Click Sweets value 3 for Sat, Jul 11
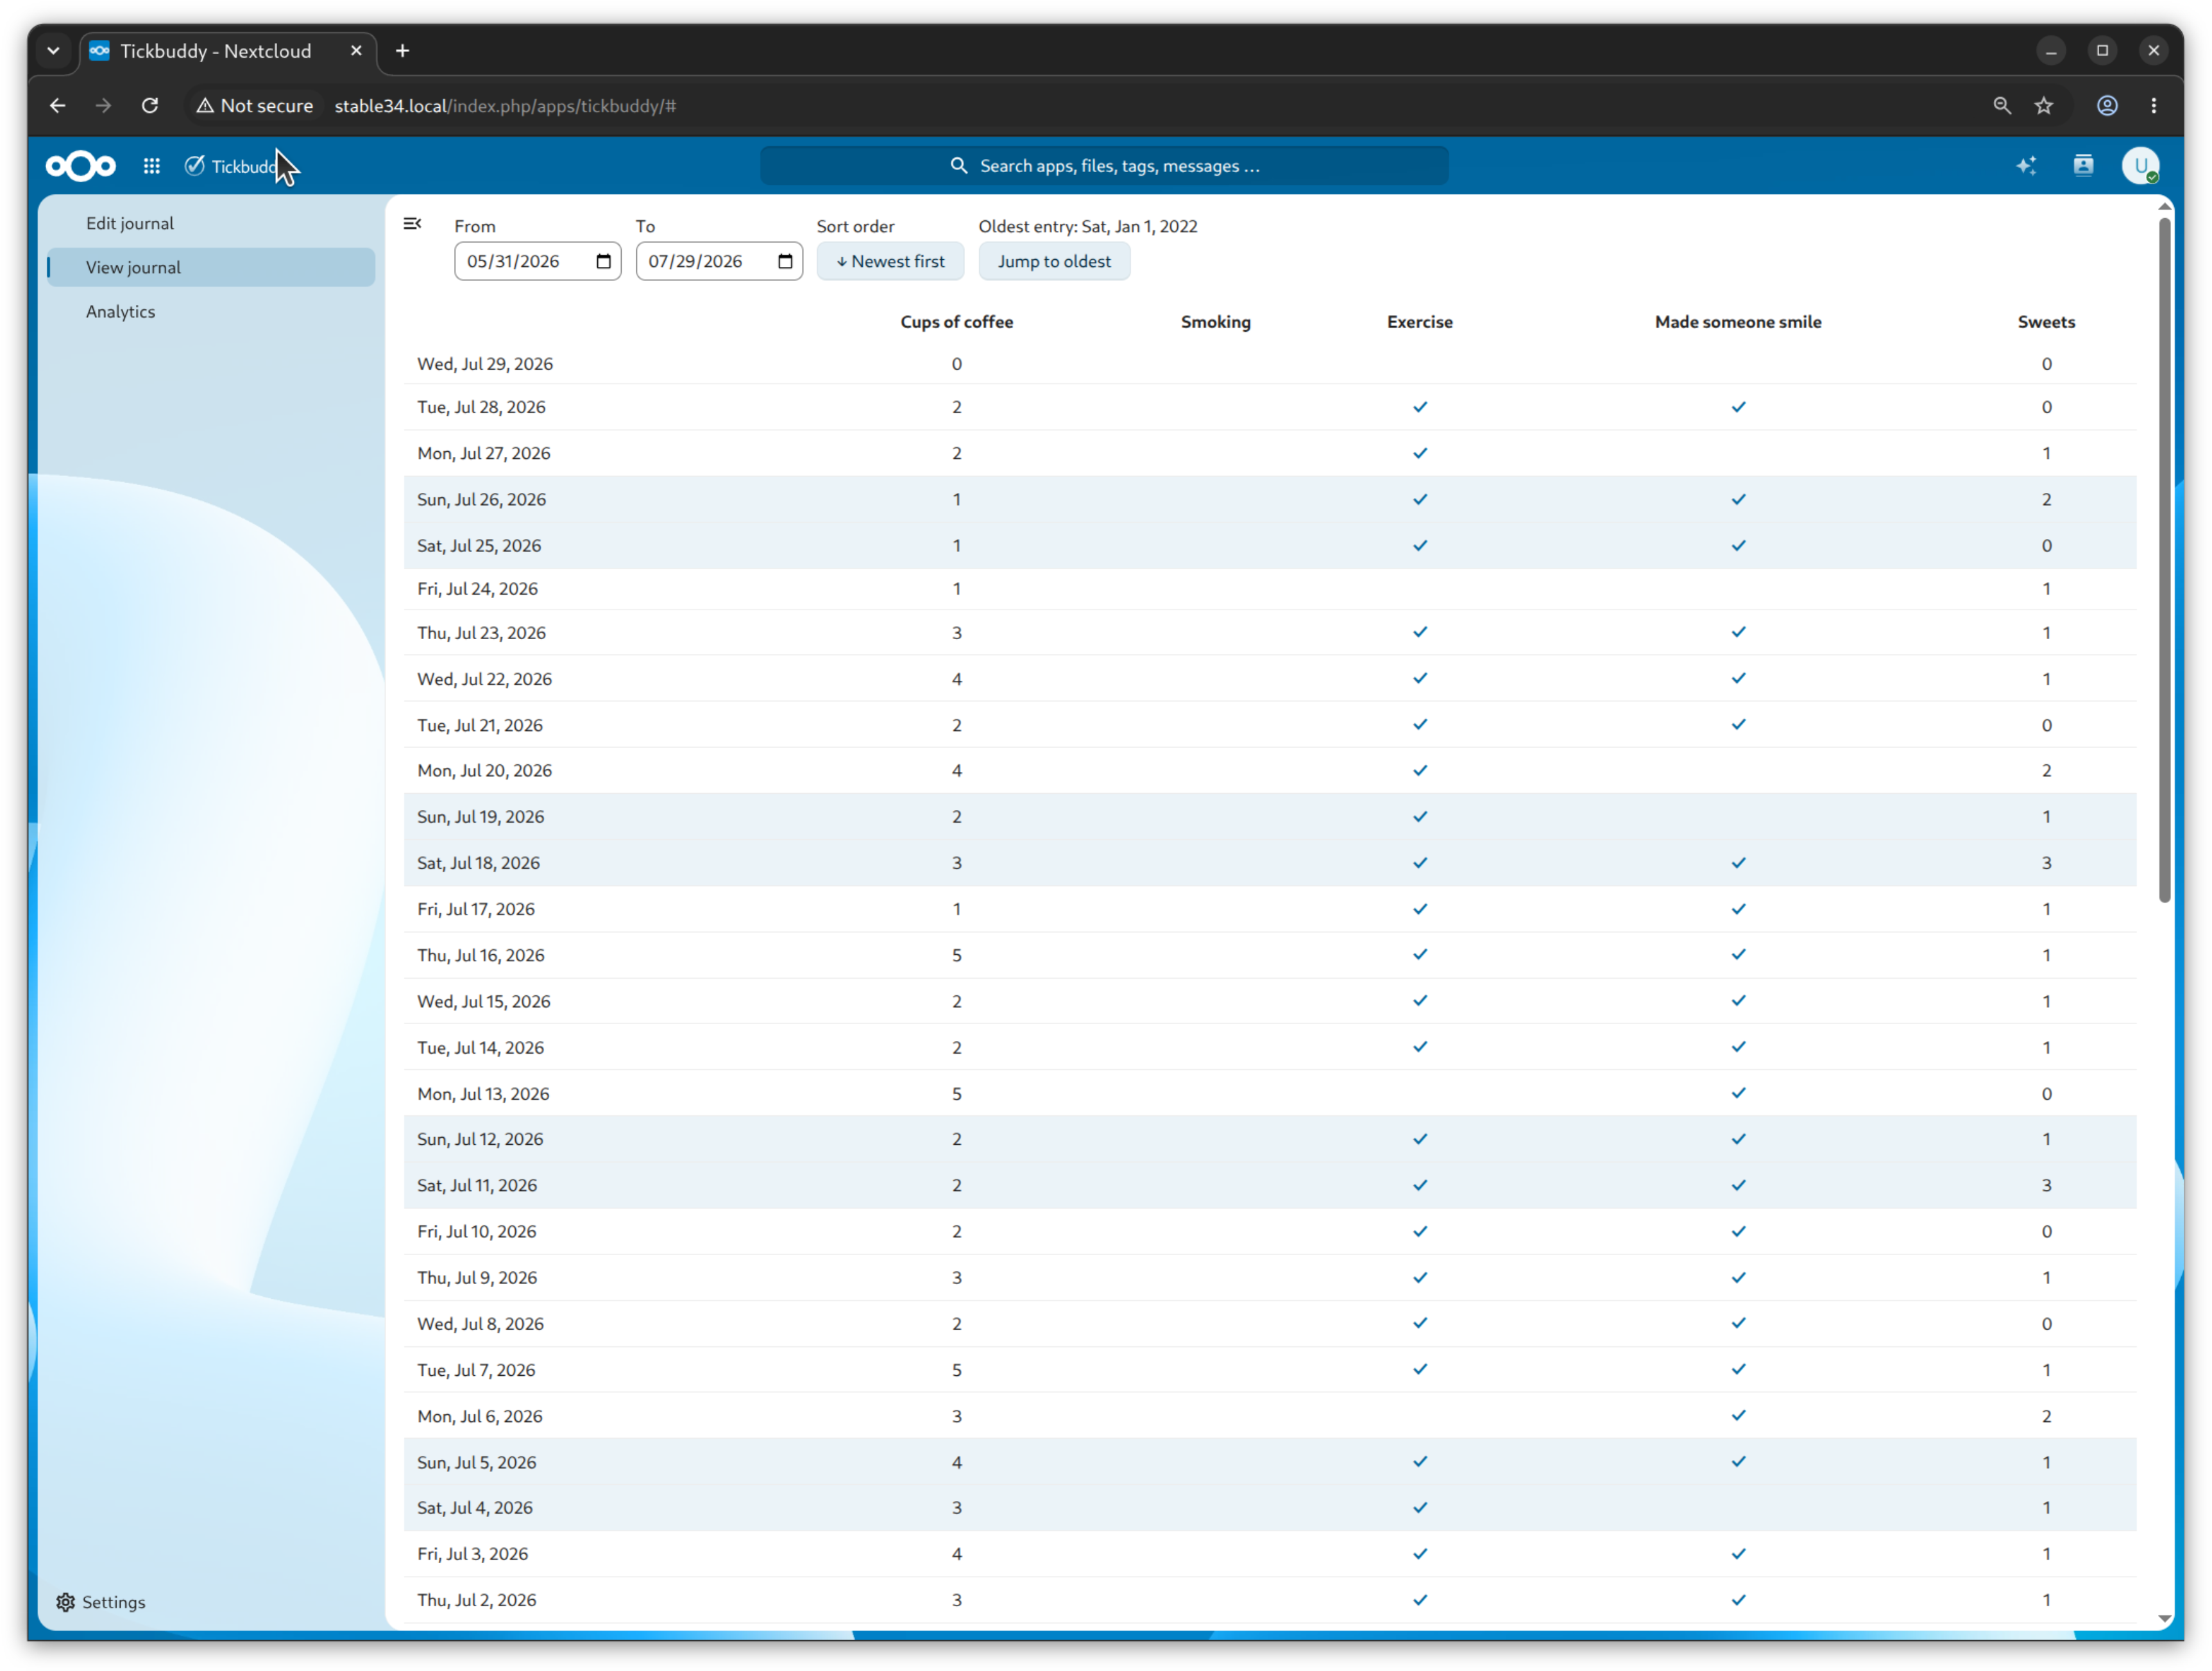The width and height of the screenshot is (2212, 1671). [2046, 1185]
